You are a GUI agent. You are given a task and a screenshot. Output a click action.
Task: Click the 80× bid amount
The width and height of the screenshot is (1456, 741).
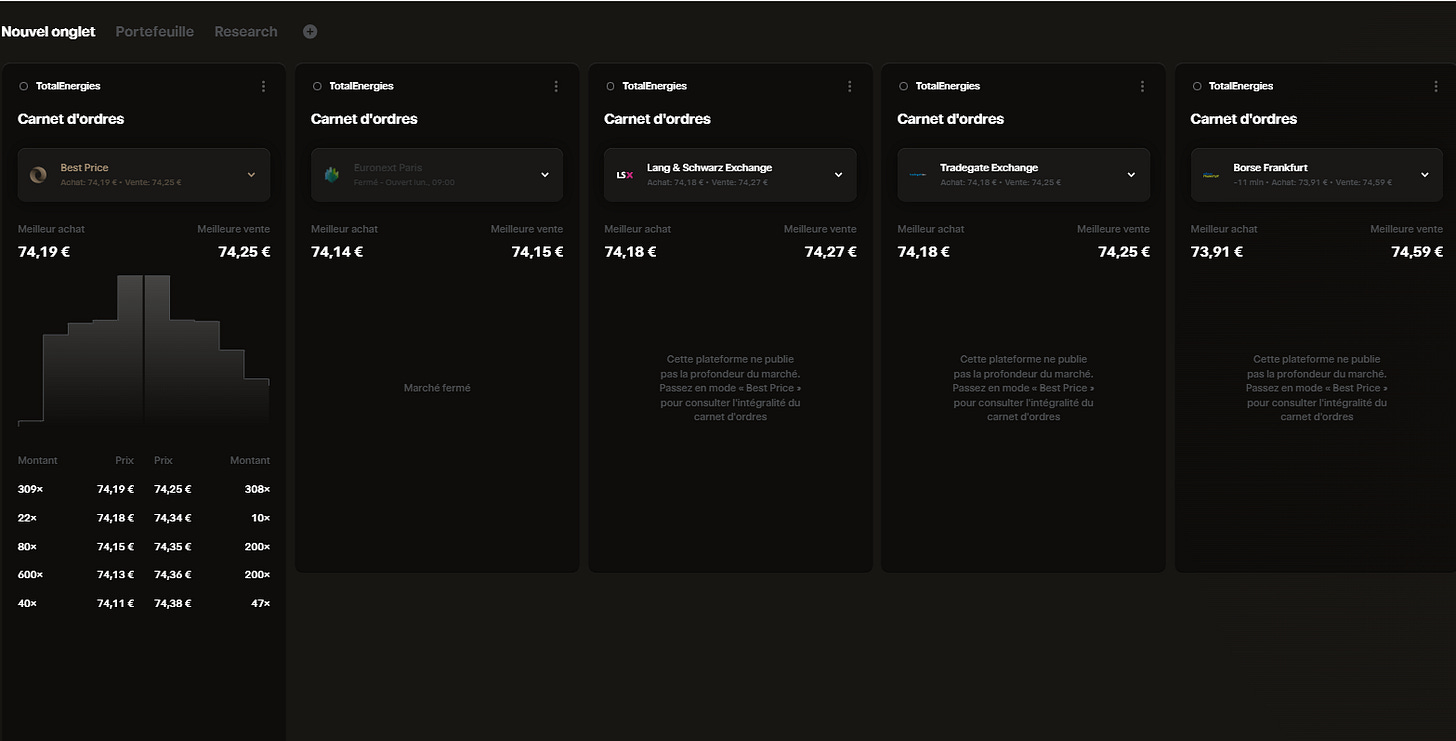click(x=27, y=547)
